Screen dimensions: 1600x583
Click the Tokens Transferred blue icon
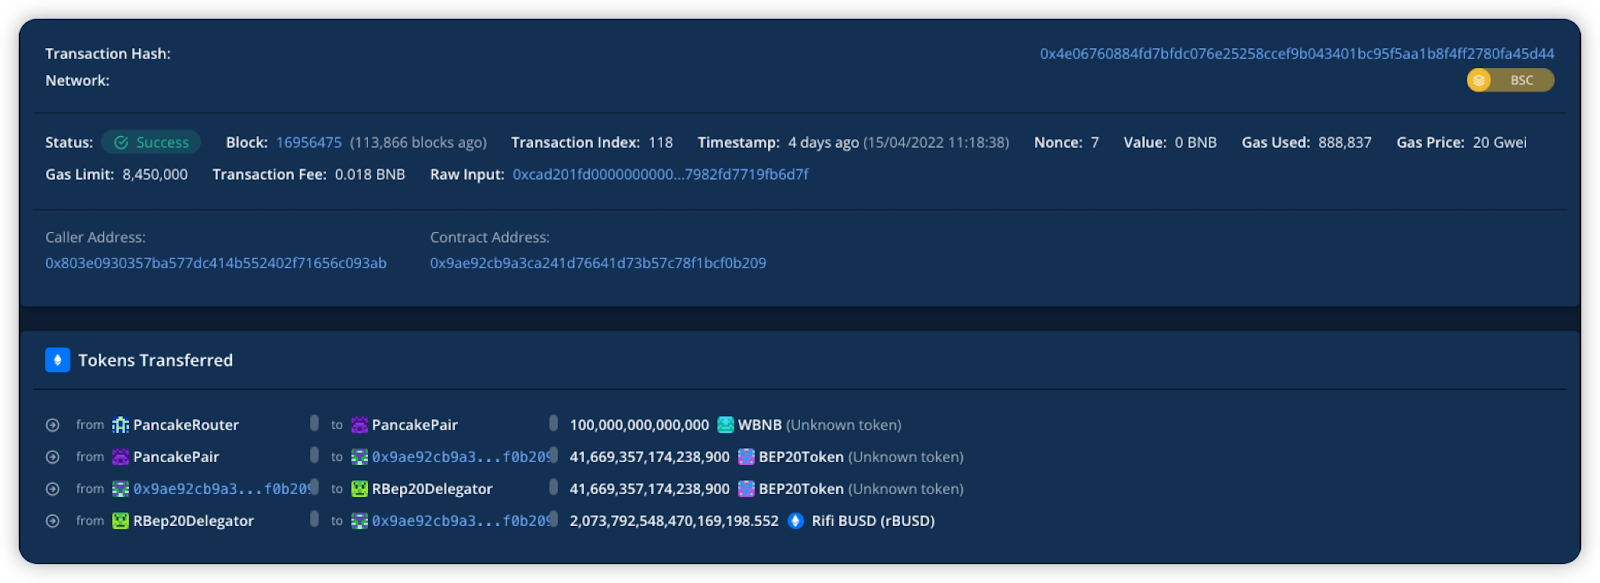(58, 360)
